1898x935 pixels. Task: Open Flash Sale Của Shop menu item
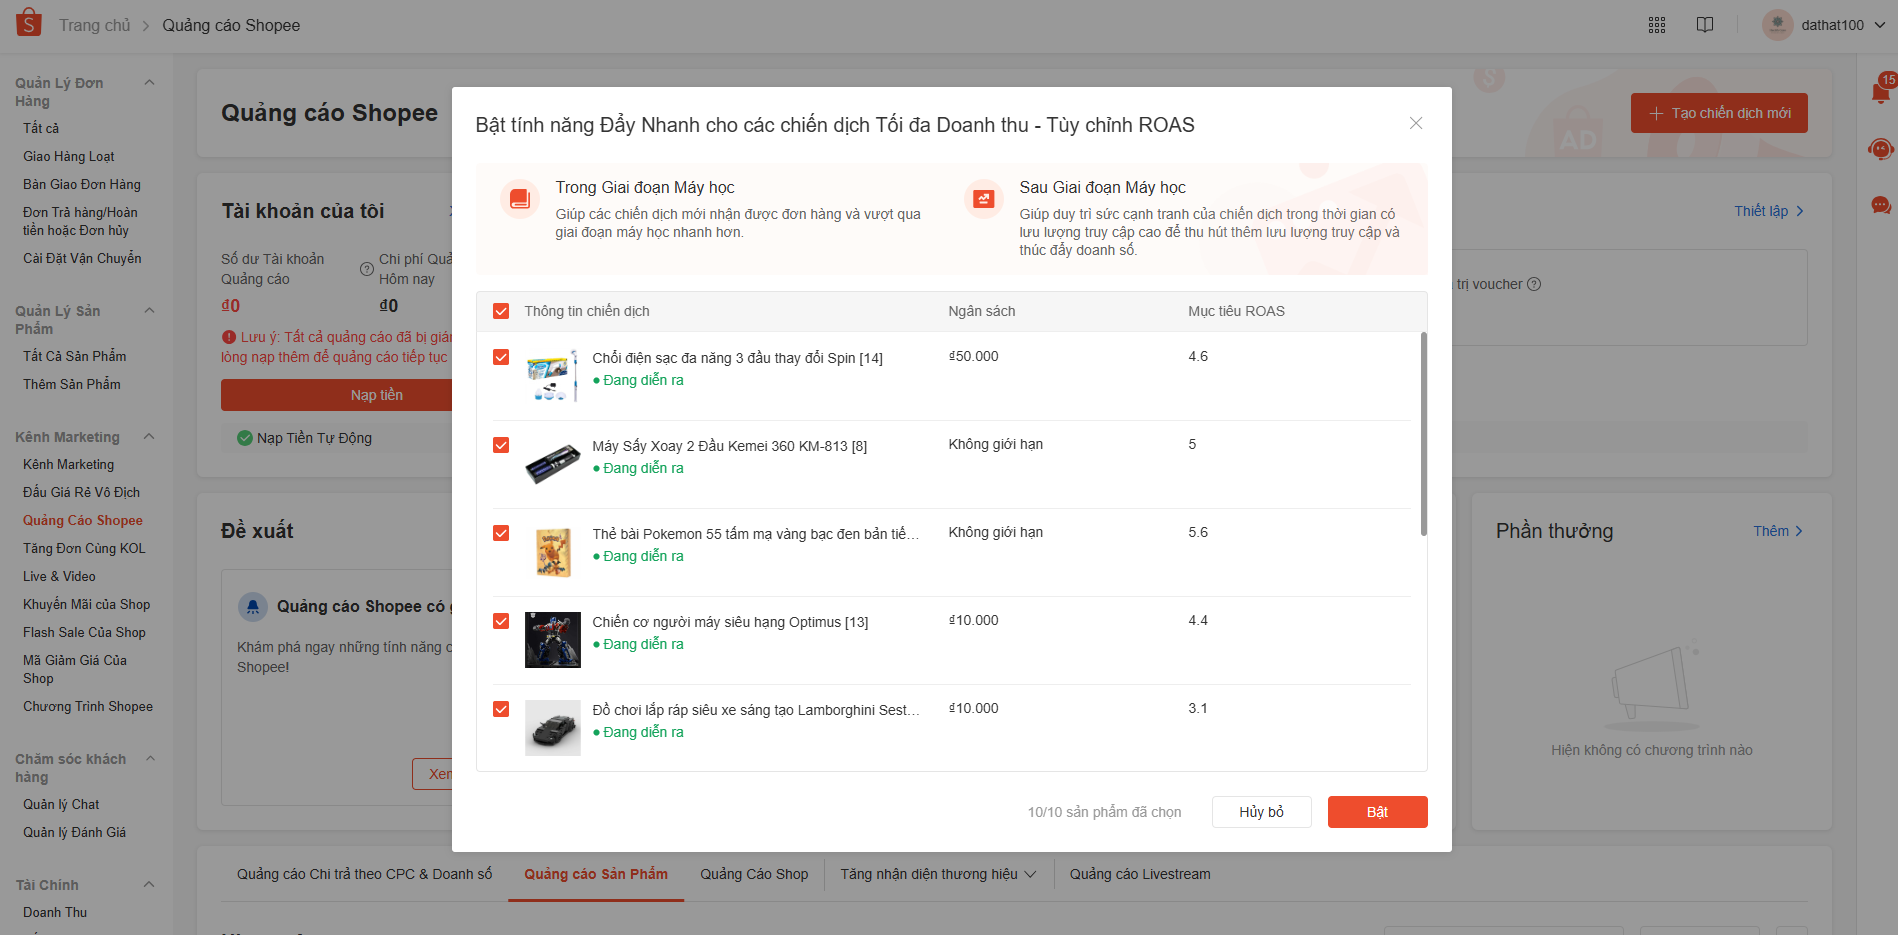(84, 632)
